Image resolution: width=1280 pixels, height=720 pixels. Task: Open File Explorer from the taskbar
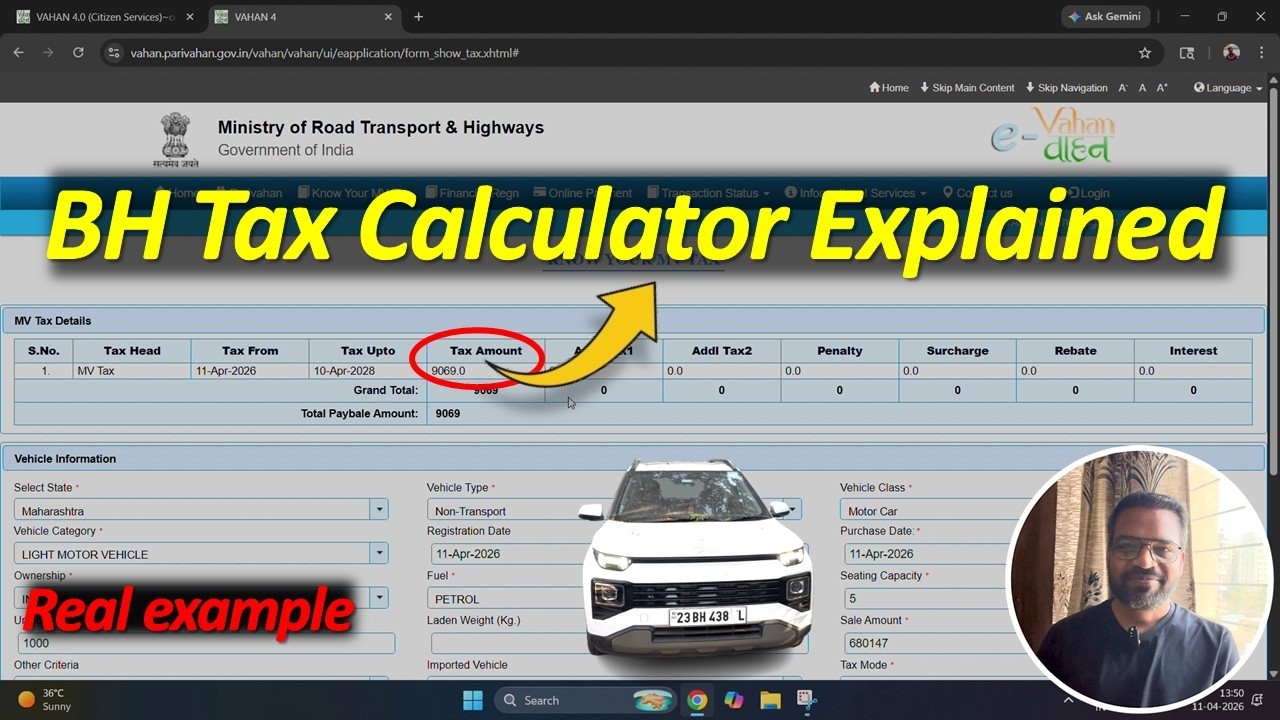(770, 700)
